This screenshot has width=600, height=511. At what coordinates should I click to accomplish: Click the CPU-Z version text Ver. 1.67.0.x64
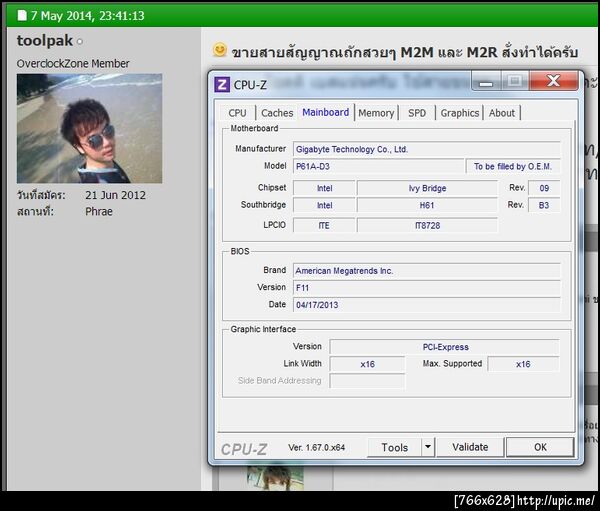[x=316, y=447]
